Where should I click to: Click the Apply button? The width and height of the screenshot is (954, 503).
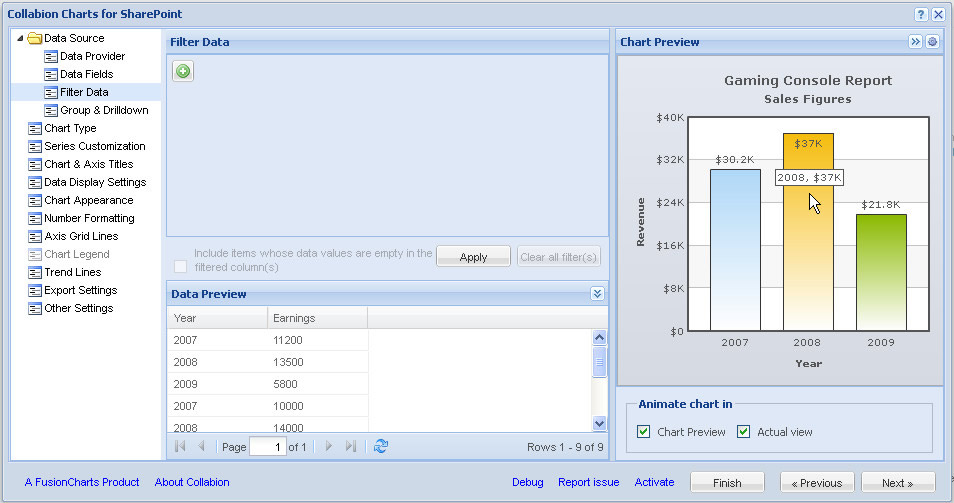(x=473, y=257)
